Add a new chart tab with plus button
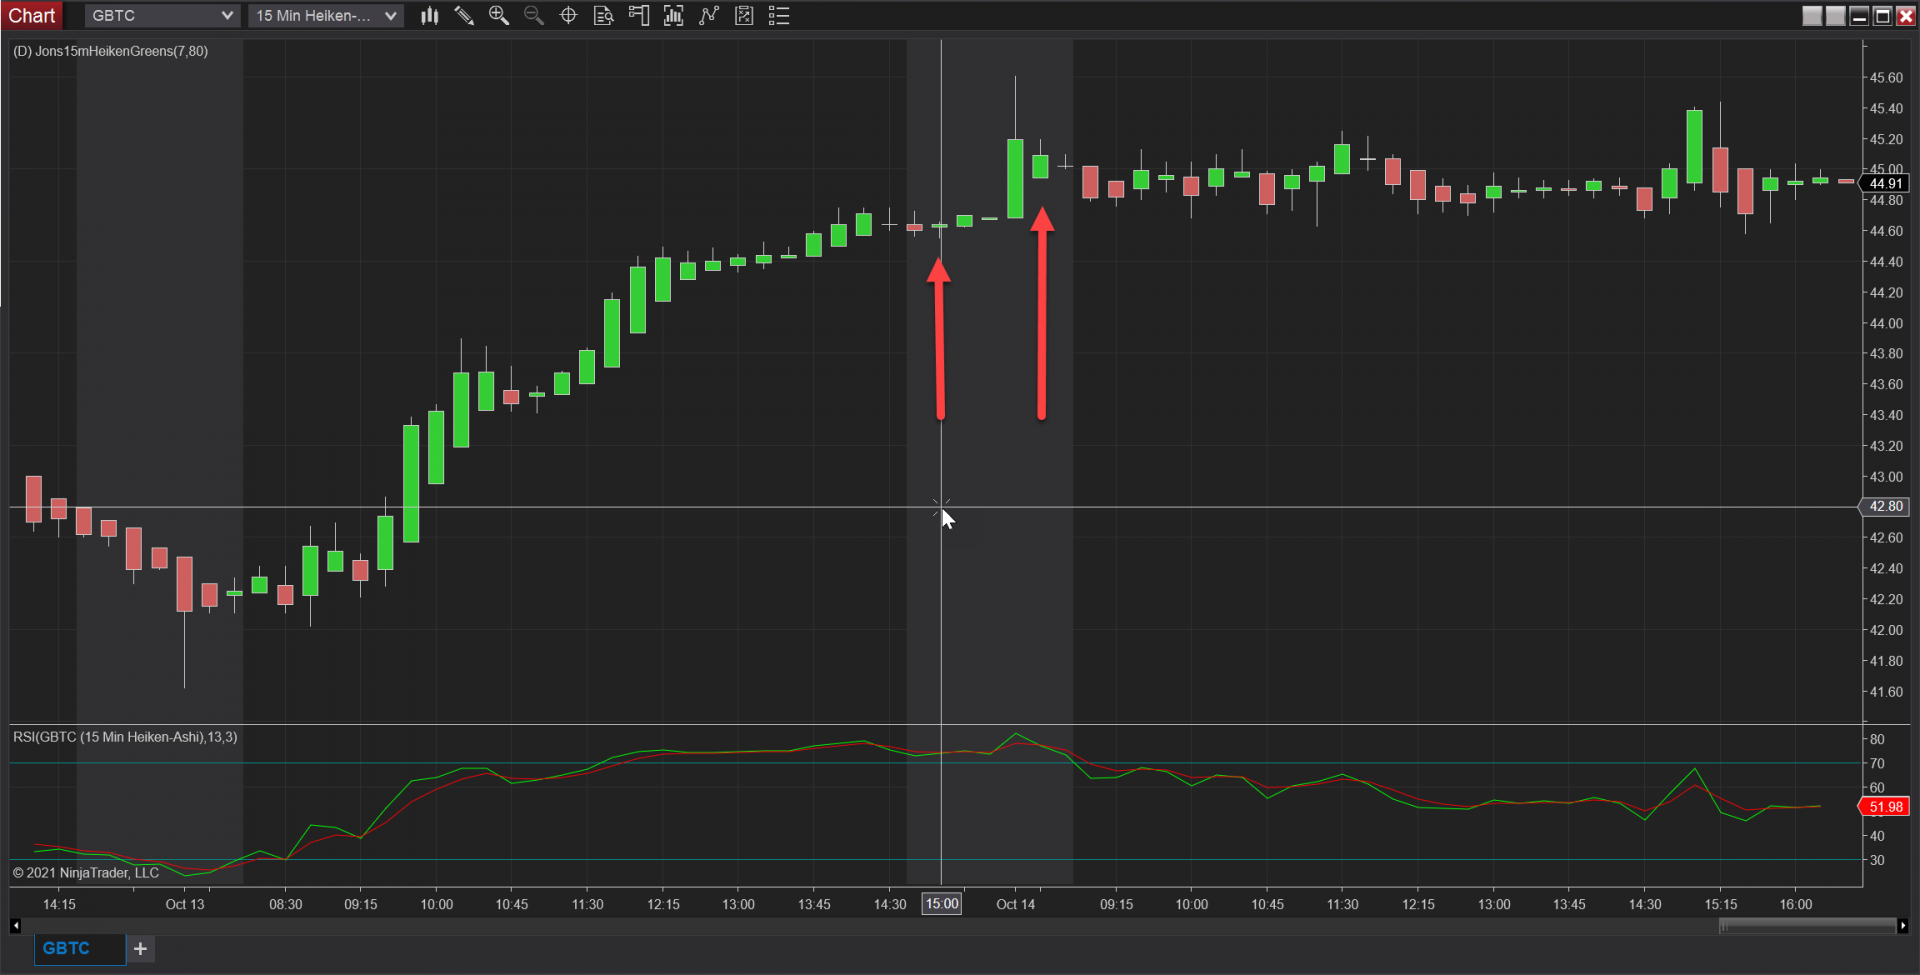This screenshot has height=975, width=1920. click(141, 948)
